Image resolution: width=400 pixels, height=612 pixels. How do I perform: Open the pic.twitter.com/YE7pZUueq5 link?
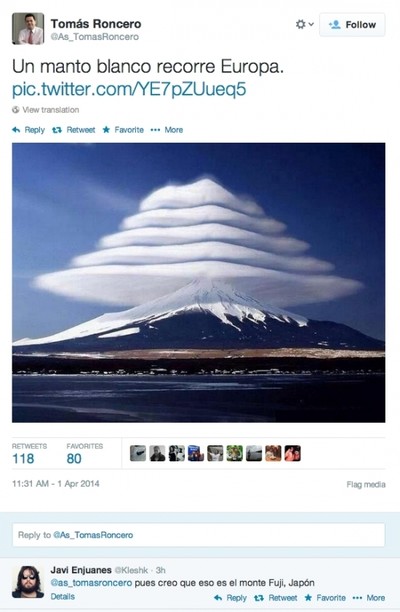coord(129,89)
